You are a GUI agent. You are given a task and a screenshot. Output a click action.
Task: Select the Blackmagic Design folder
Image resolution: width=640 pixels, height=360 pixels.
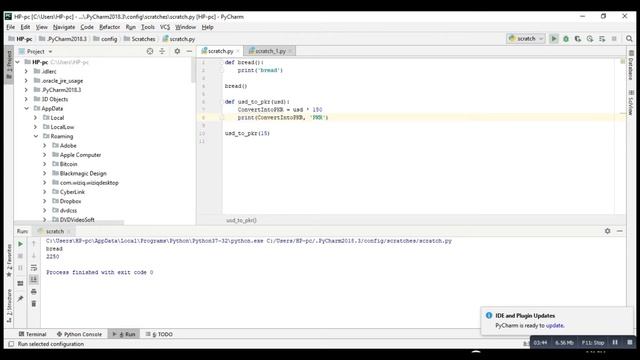[83, 173]
